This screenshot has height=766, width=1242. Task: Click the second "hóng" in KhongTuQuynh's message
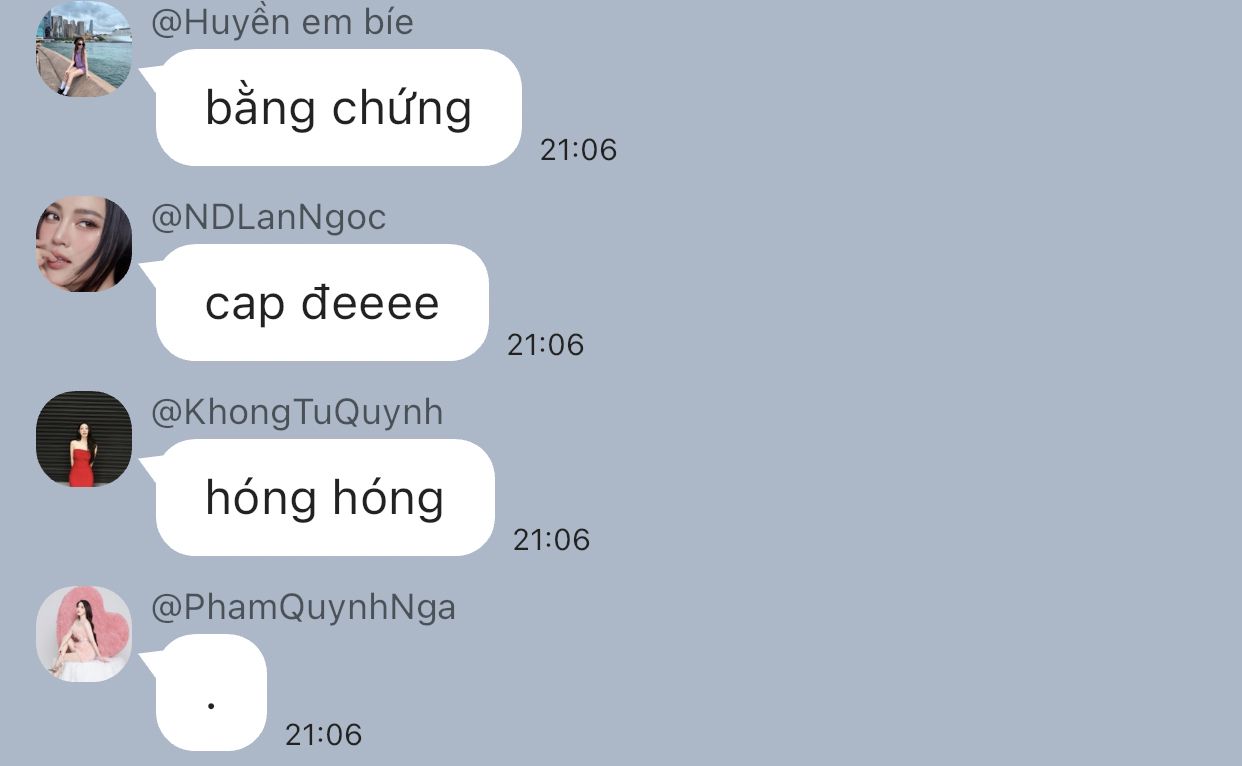click(x=388, y=497)
